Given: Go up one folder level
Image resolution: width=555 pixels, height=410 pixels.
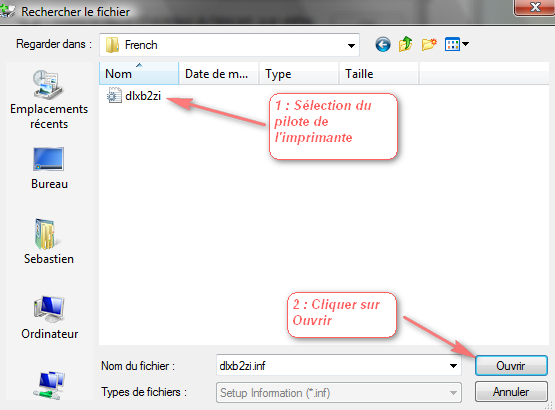Looking at the screenshot, I should coord(406,45).
